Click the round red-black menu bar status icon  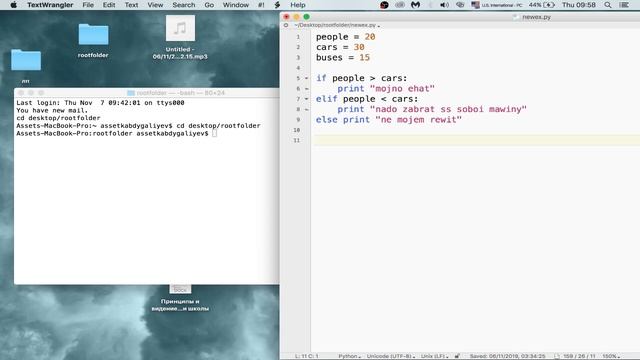click(384, 5)
